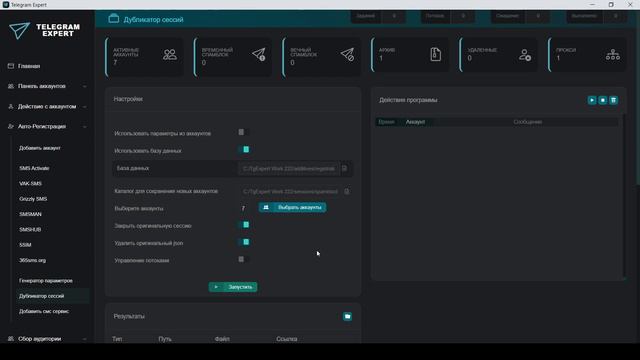Open SMSMAN in the sidebar
This screenshot has width=640, height=360.
click(30, 214)
